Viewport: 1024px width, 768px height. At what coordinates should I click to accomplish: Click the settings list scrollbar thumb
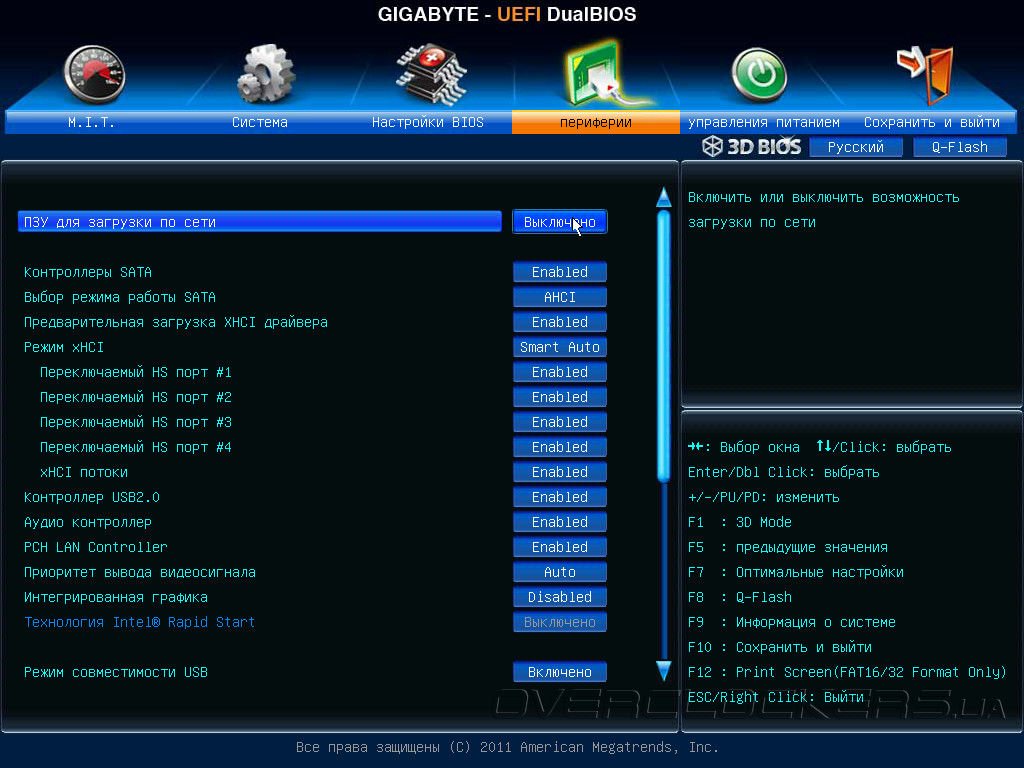tap(664, 346)
